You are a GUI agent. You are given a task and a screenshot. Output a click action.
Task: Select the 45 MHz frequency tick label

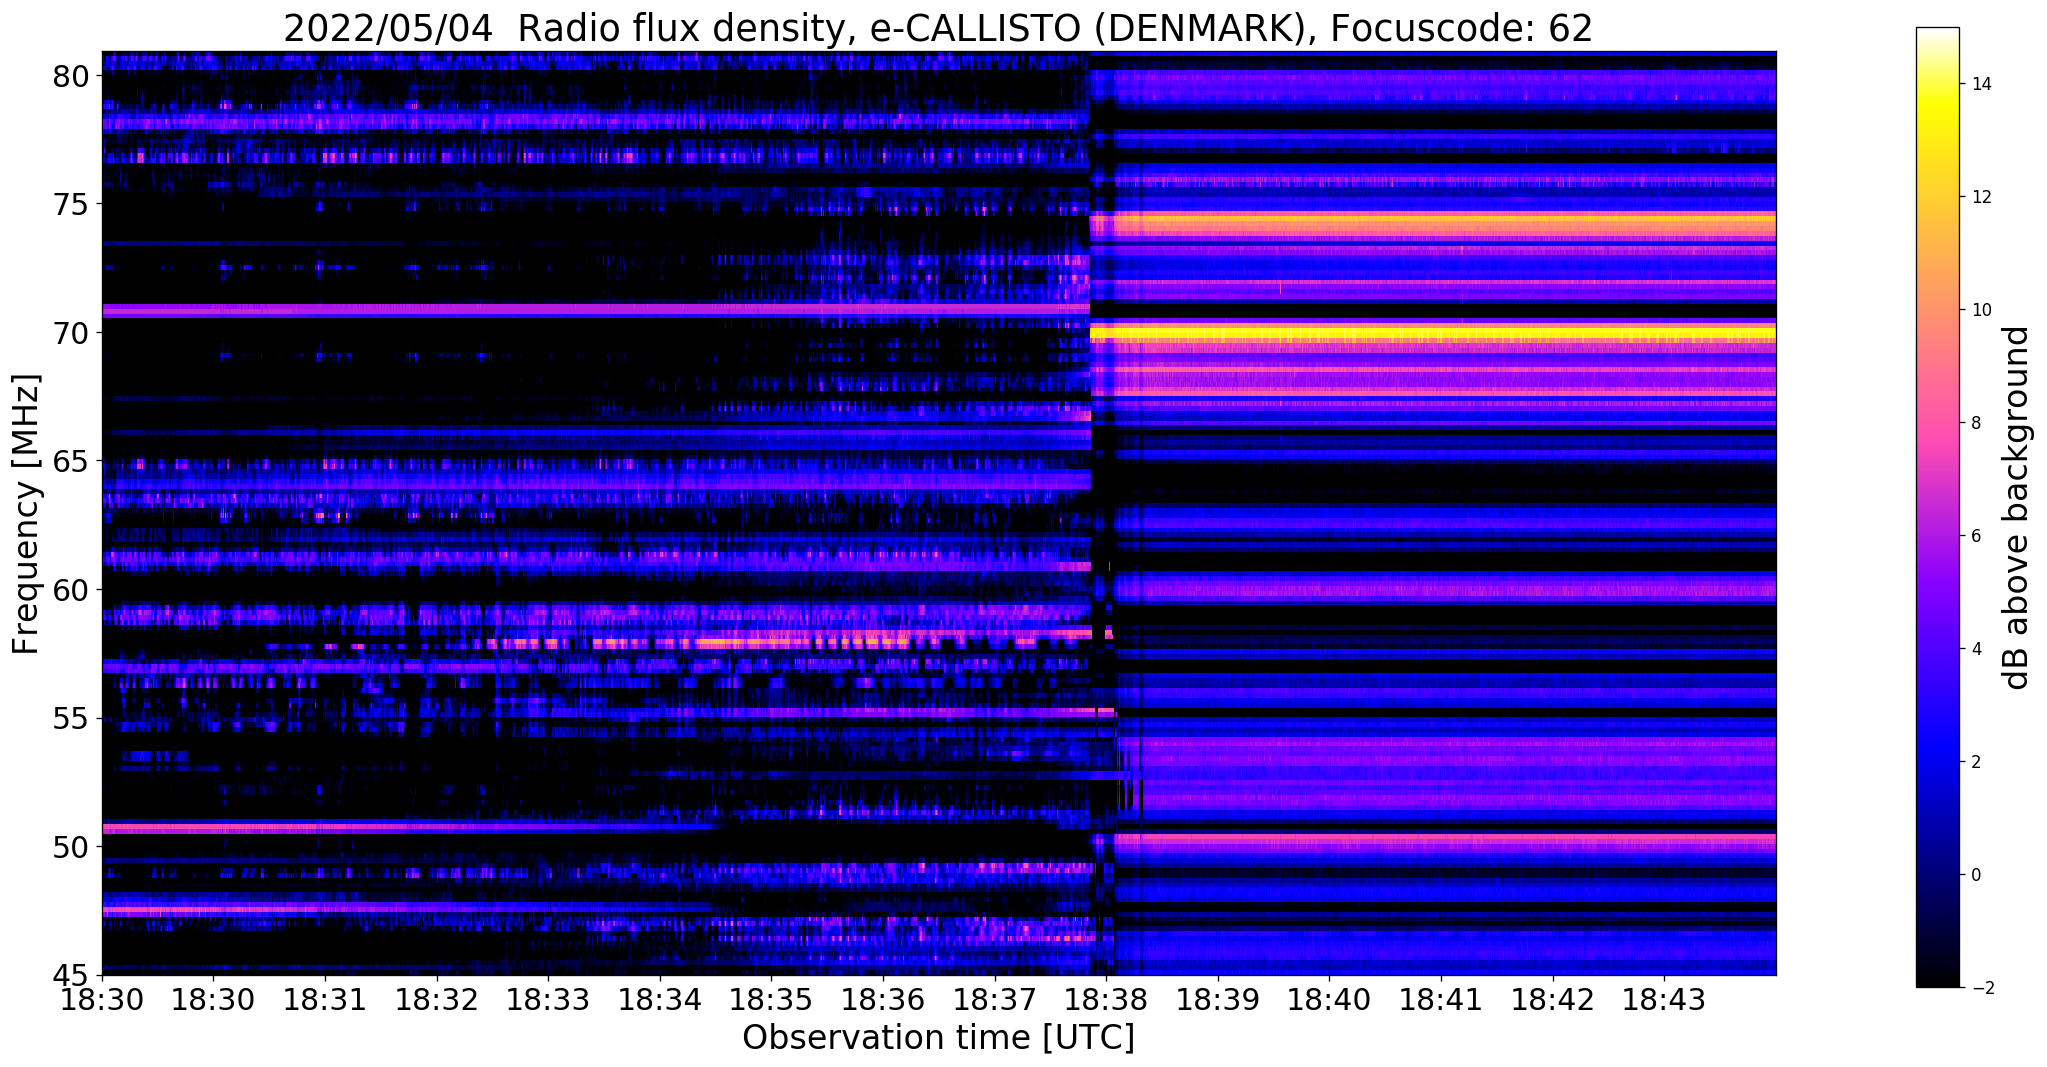pyautogui.click(x=71, y=975)
